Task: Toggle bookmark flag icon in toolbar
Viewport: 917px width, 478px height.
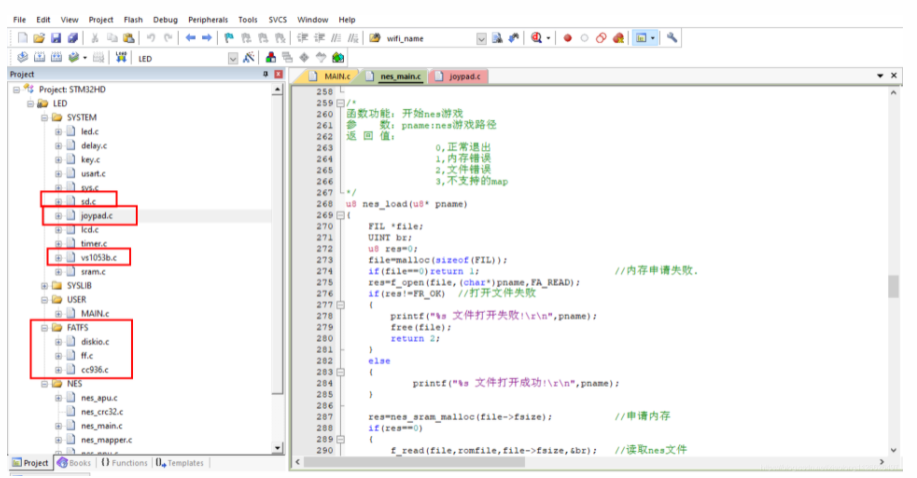Action: tap(229, 38)
